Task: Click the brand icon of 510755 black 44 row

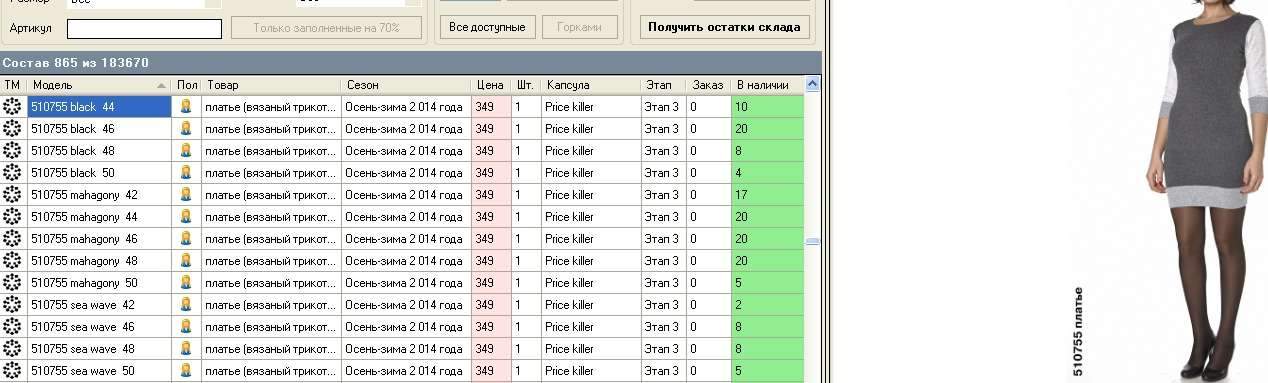Action: (x=12, y=107)
